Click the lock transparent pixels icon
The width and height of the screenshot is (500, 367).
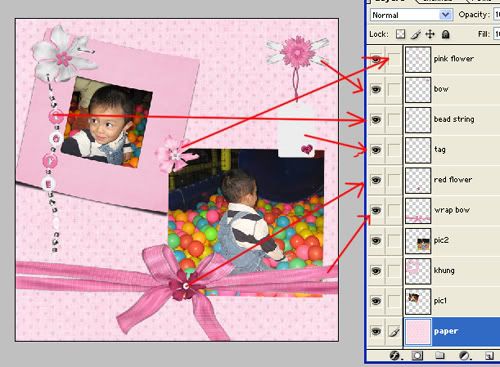(400, 34)
